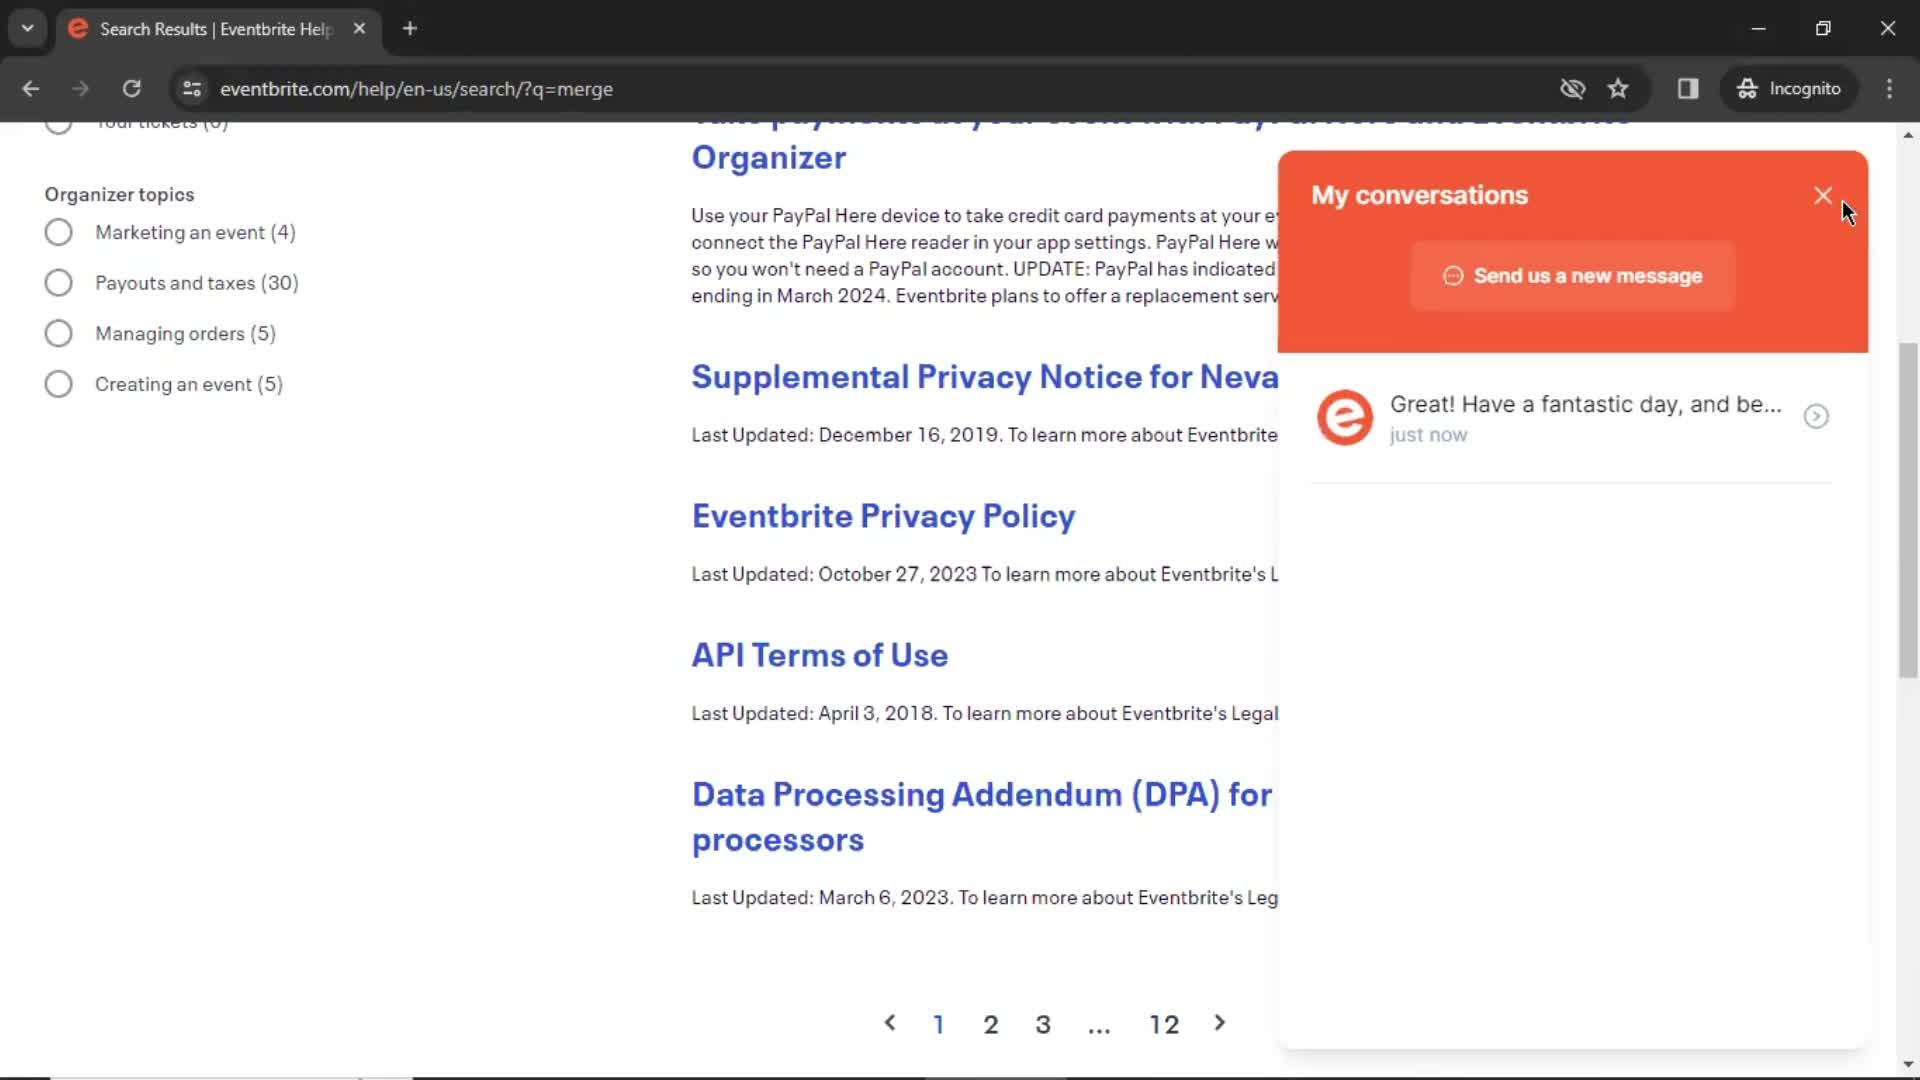The width and height of the screenshot is (1920, 1080).
Task: Open the API Terms of Use article
Action: click(820, 655)
